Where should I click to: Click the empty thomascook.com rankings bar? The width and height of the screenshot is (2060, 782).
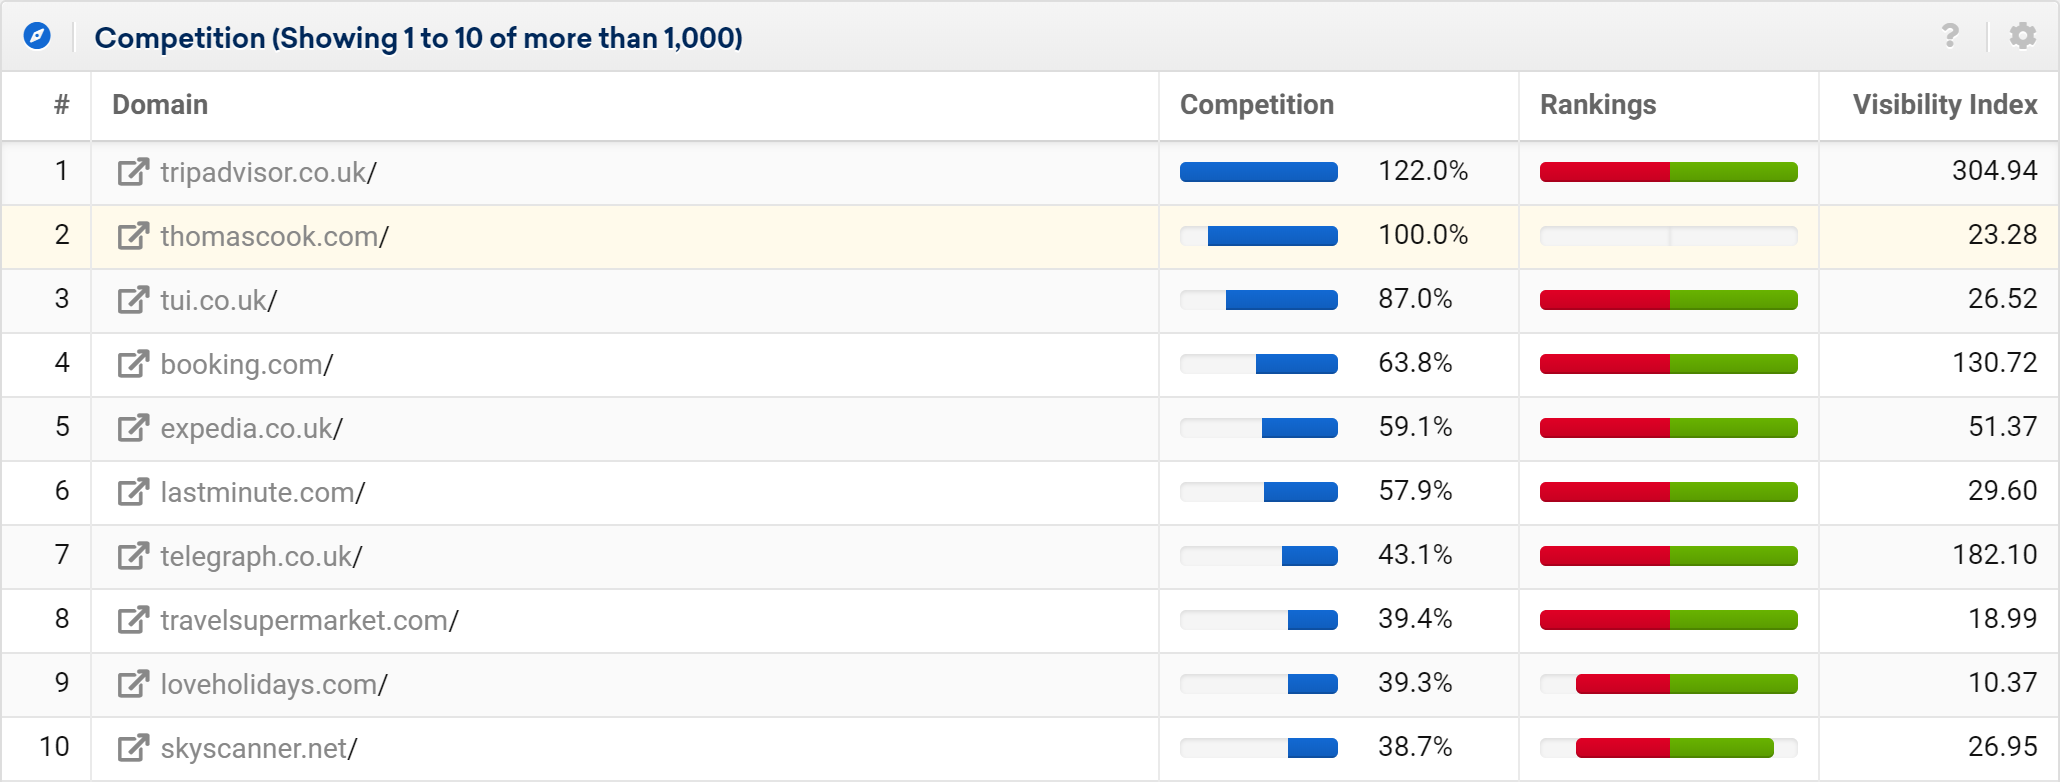[1669, 236]
